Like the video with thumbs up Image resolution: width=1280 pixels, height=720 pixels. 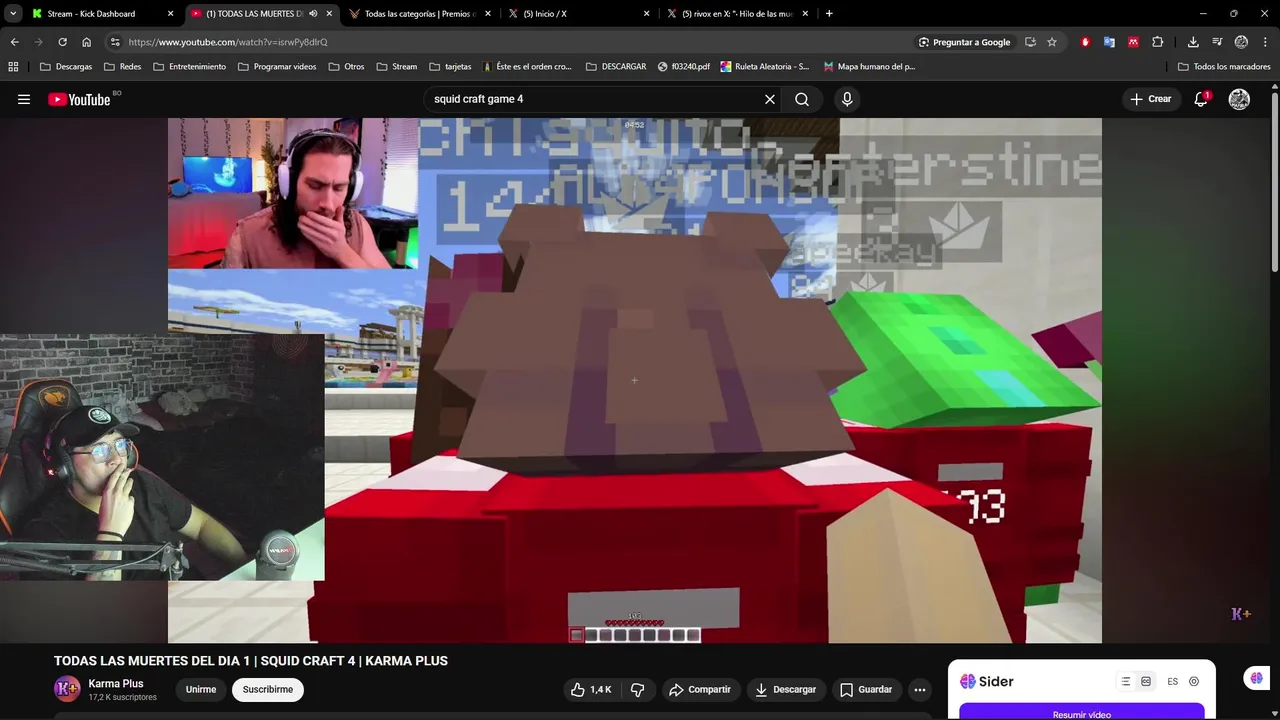(x=590, y=689)
